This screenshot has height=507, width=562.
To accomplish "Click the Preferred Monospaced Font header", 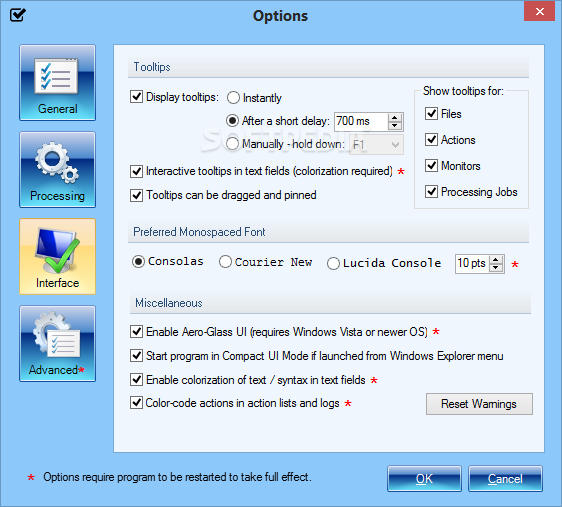I will pyautogui.click(x=199, y=232).
